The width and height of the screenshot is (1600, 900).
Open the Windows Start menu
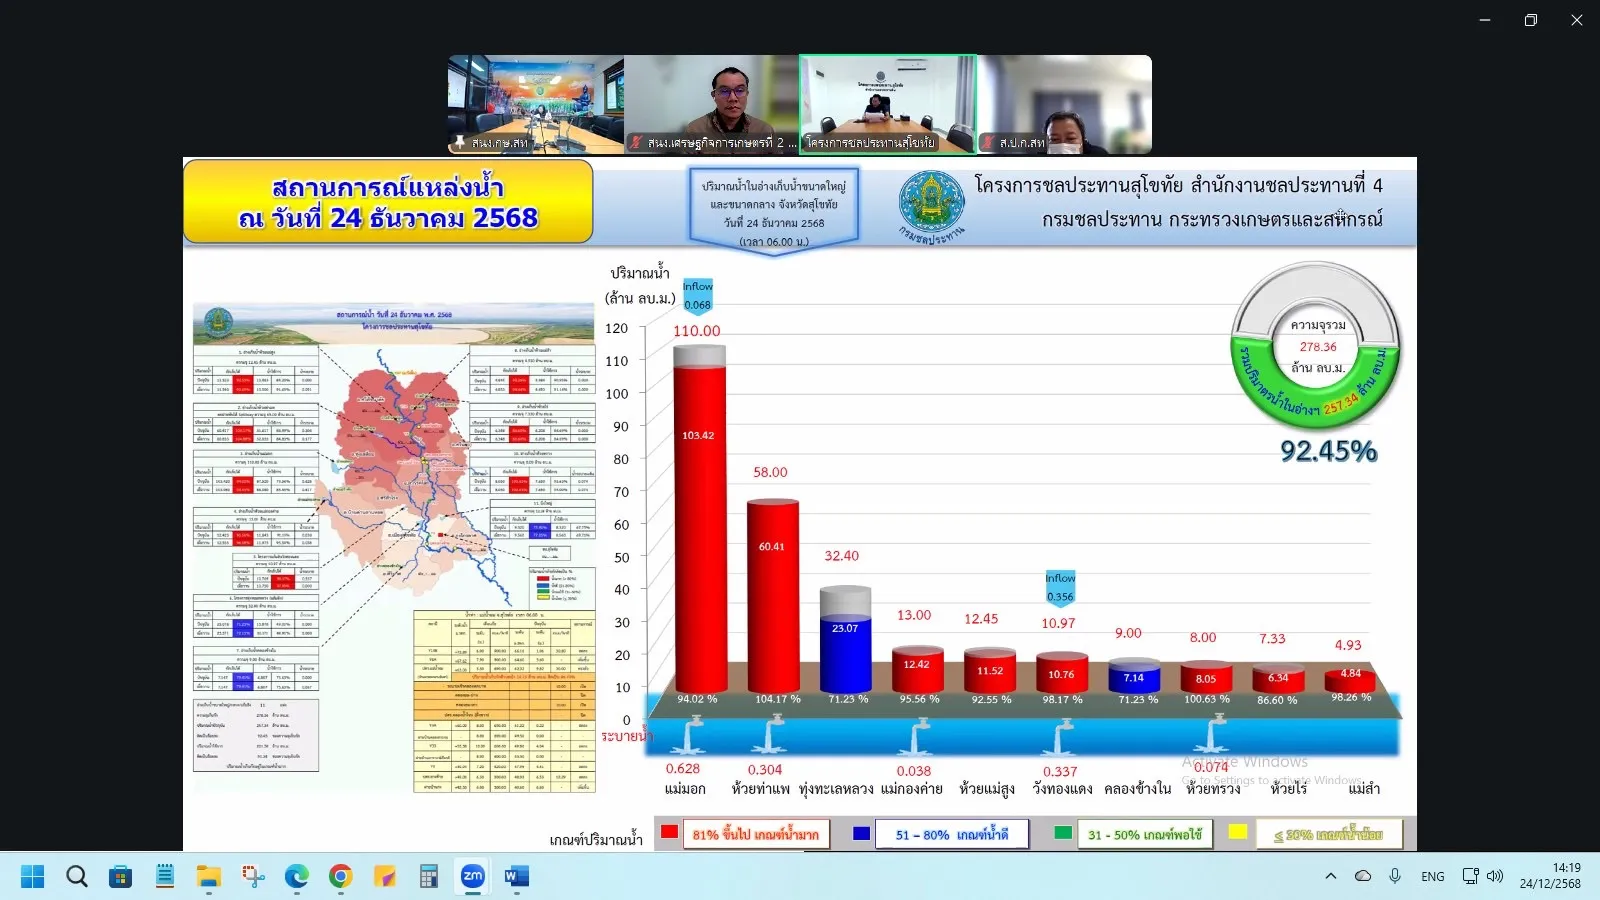[32, 877]
